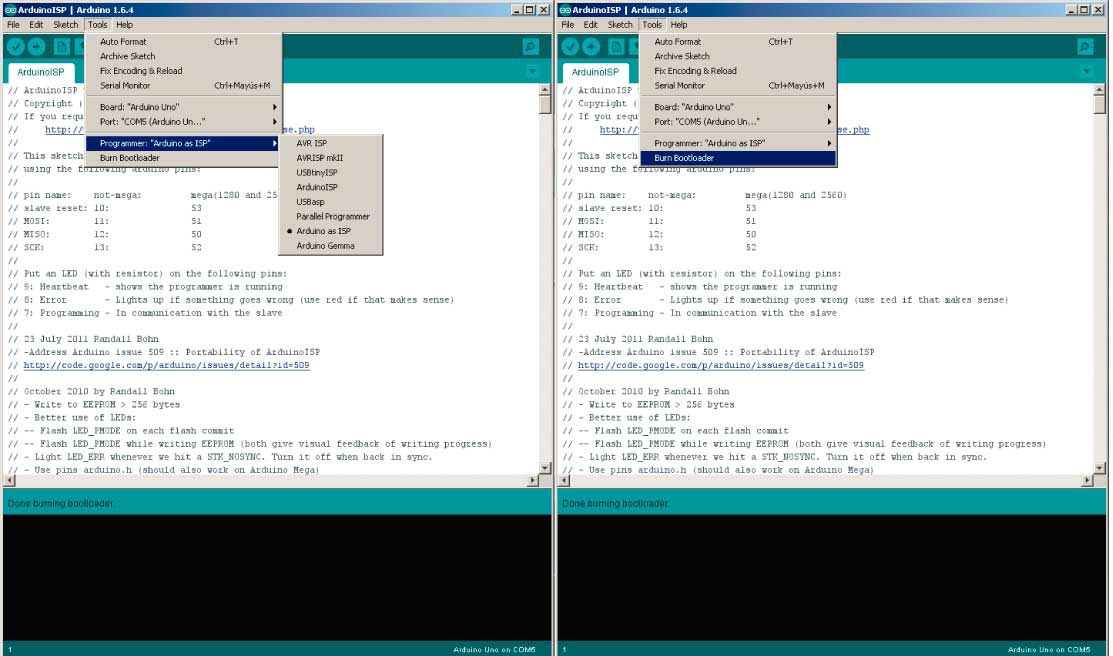Image resolution: width=1113 pixels, height=656 pixels.
Task: Open Serial Monitor magnifier icon in right window
Action: click(x=1085, y=47)
